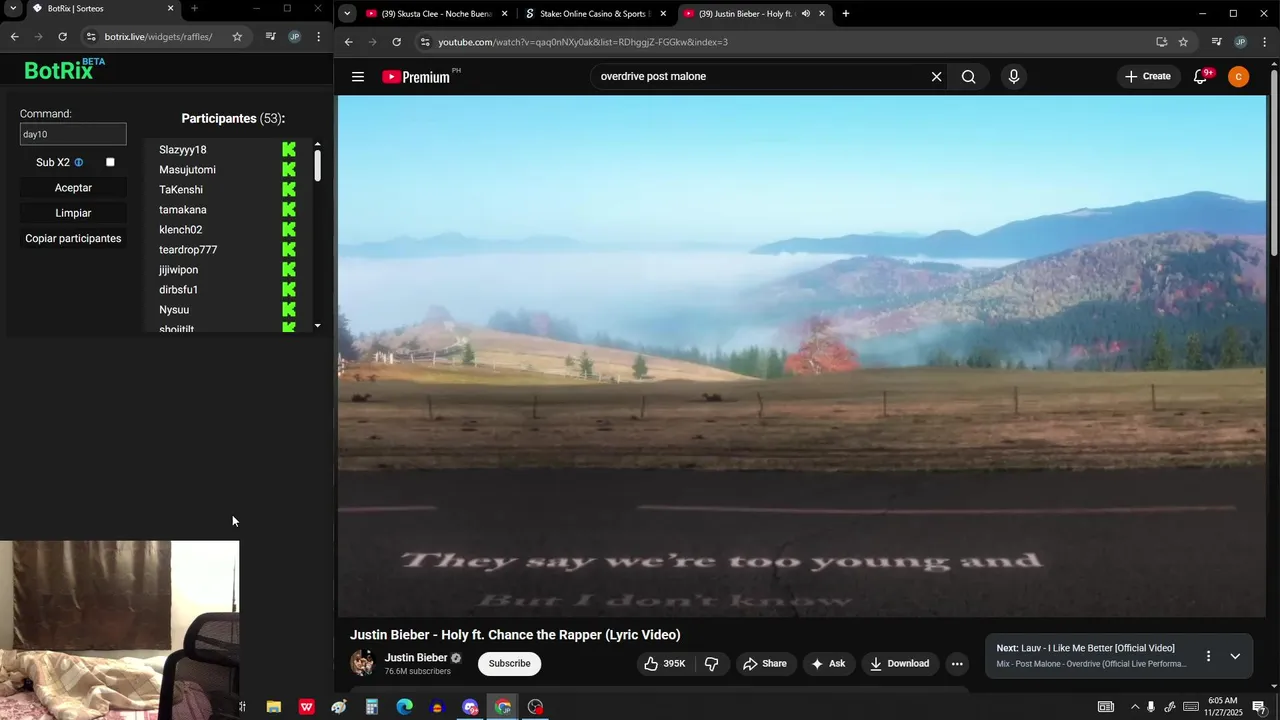Bookmark the BotRix page with the star
This screenshot has height=720, width=1280.
pos(237,37)
